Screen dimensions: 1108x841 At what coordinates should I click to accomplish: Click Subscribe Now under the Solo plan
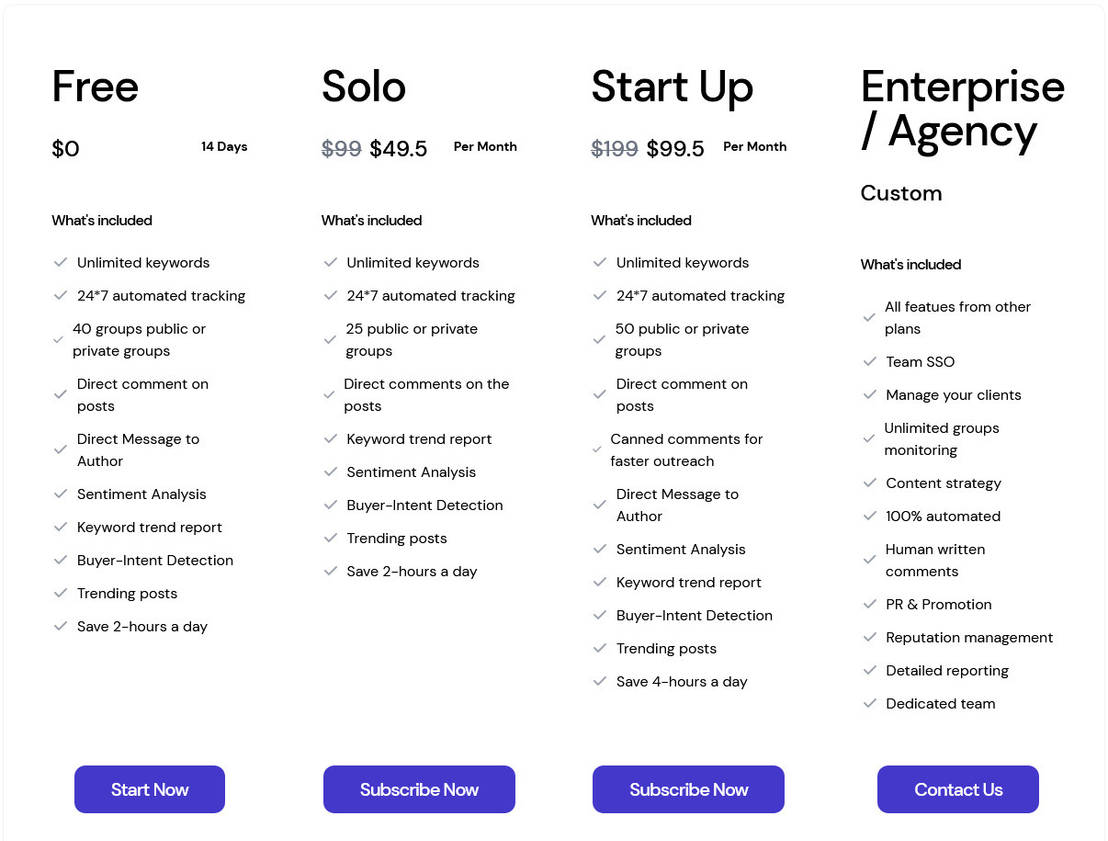tap(419, 789)
